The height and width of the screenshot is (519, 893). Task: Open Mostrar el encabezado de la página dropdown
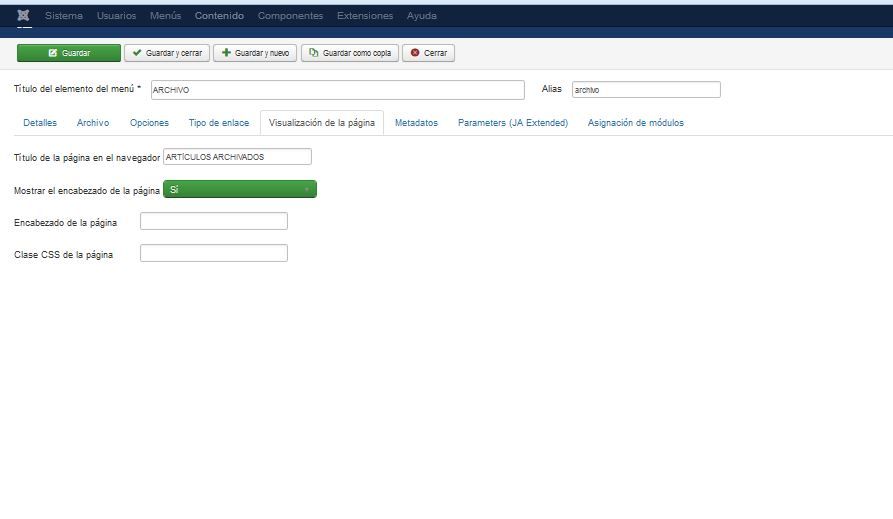click(x=240, y=189)
